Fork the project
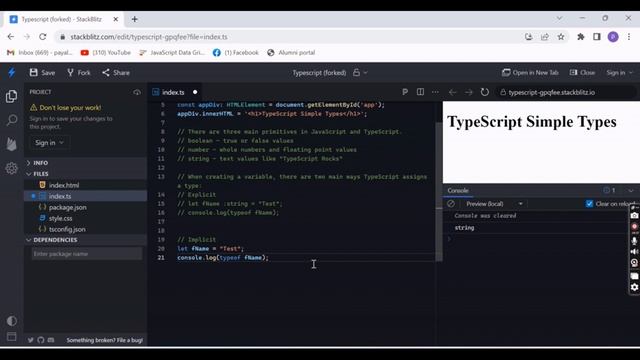Screen dimensions: 640x360 79,73
